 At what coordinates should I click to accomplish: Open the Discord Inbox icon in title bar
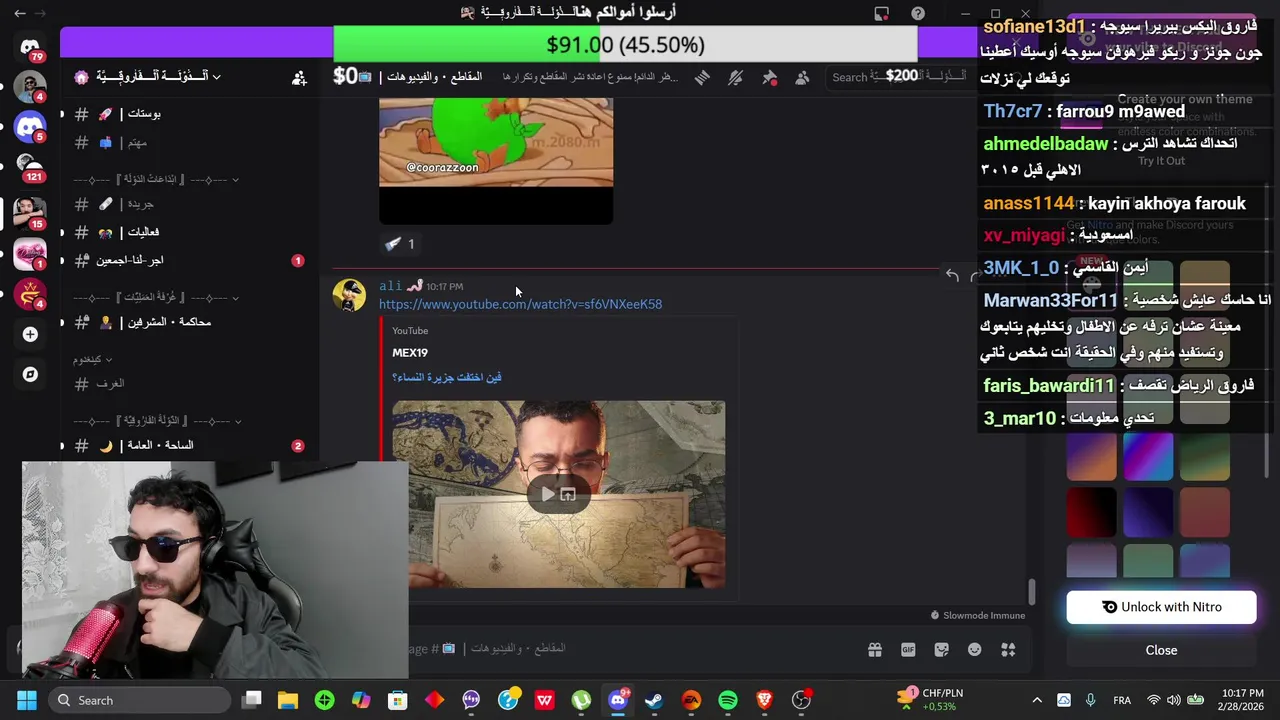(881, 13)
